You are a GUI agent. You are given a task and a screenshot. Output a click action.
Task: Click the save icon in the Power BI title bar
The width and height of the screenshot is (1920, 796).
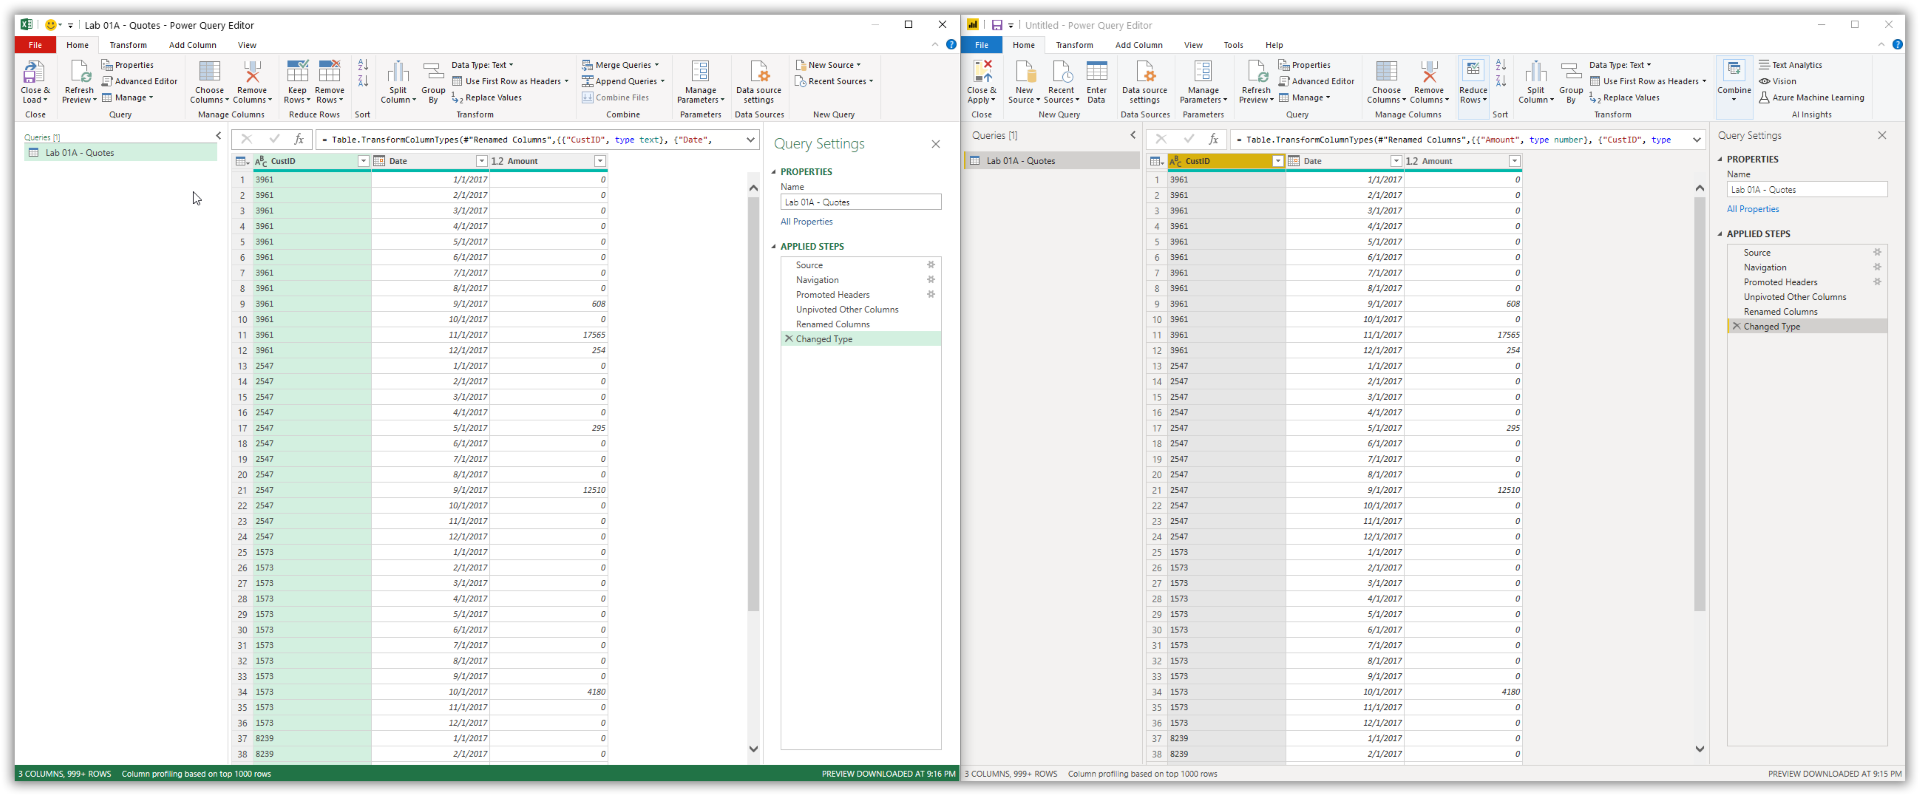coord(996,25)
